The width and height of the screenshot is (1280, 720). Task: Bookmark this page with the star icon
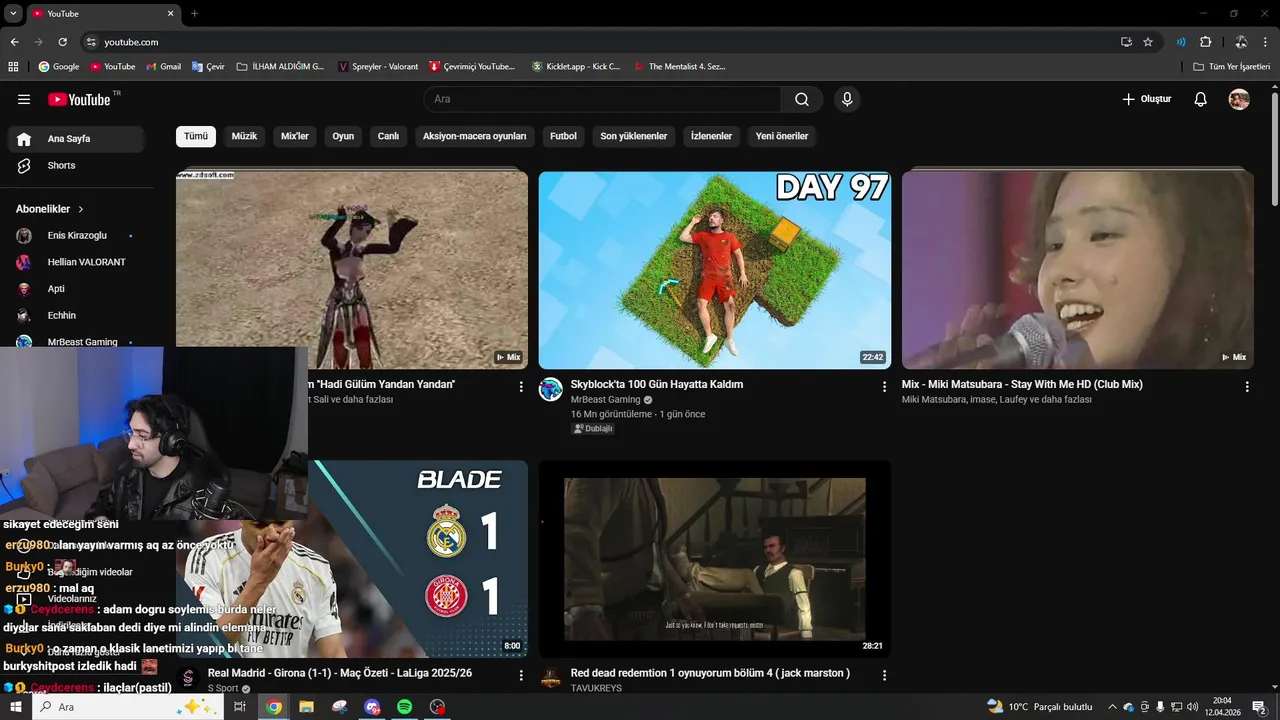(1148, 42)
